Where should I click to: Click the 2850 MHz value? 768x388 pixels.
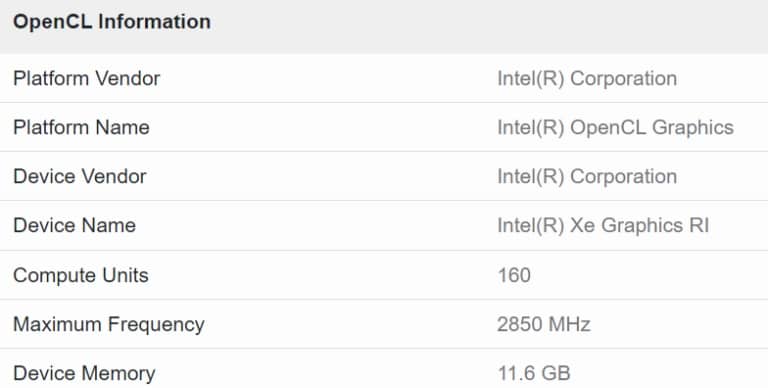click(x=544, y=324)
